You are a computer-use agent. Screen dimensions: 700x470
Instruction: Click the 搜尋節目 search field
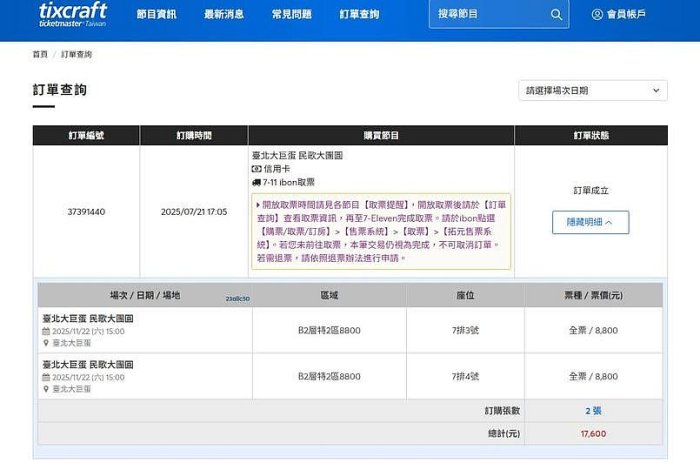tap(490, 14)
